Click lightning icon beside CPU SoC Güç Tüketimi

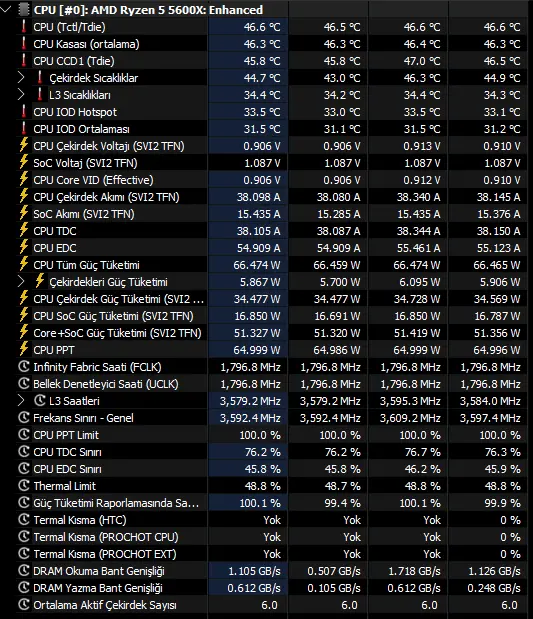pos(24,315)
